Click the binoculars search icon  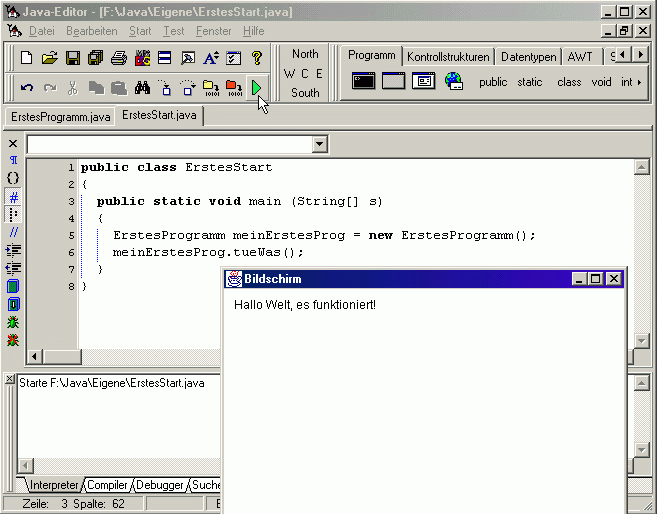tap(142, 88)
